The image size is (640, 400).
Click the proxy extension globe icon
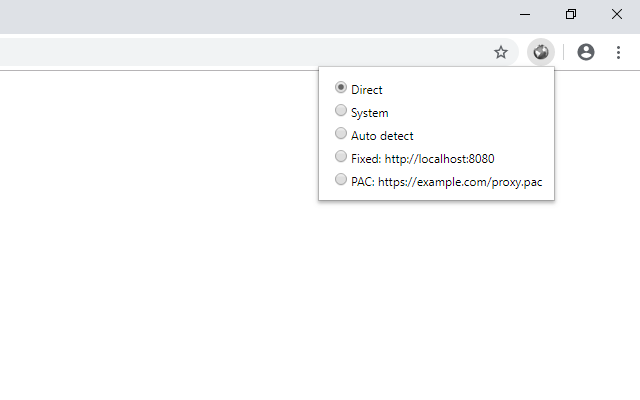[x=541, y=52]
